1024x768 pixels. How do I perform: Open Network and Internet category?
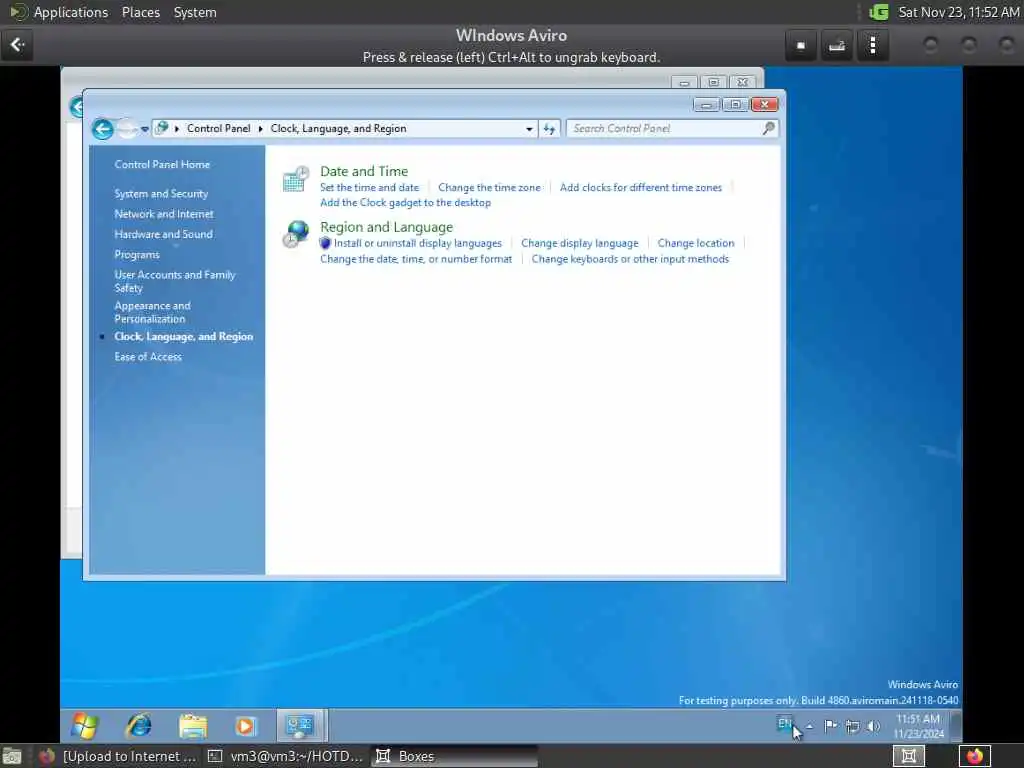pos(164,214)
